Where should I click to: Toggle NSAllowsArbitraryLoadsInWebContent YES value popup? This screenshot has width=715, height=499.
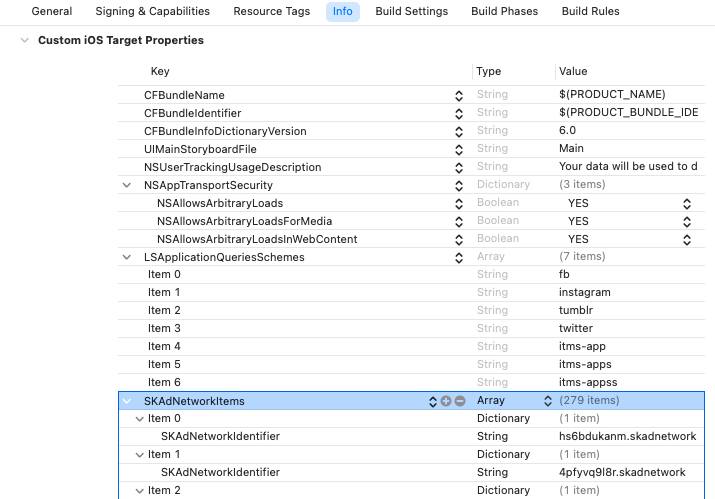pos(687,239)
